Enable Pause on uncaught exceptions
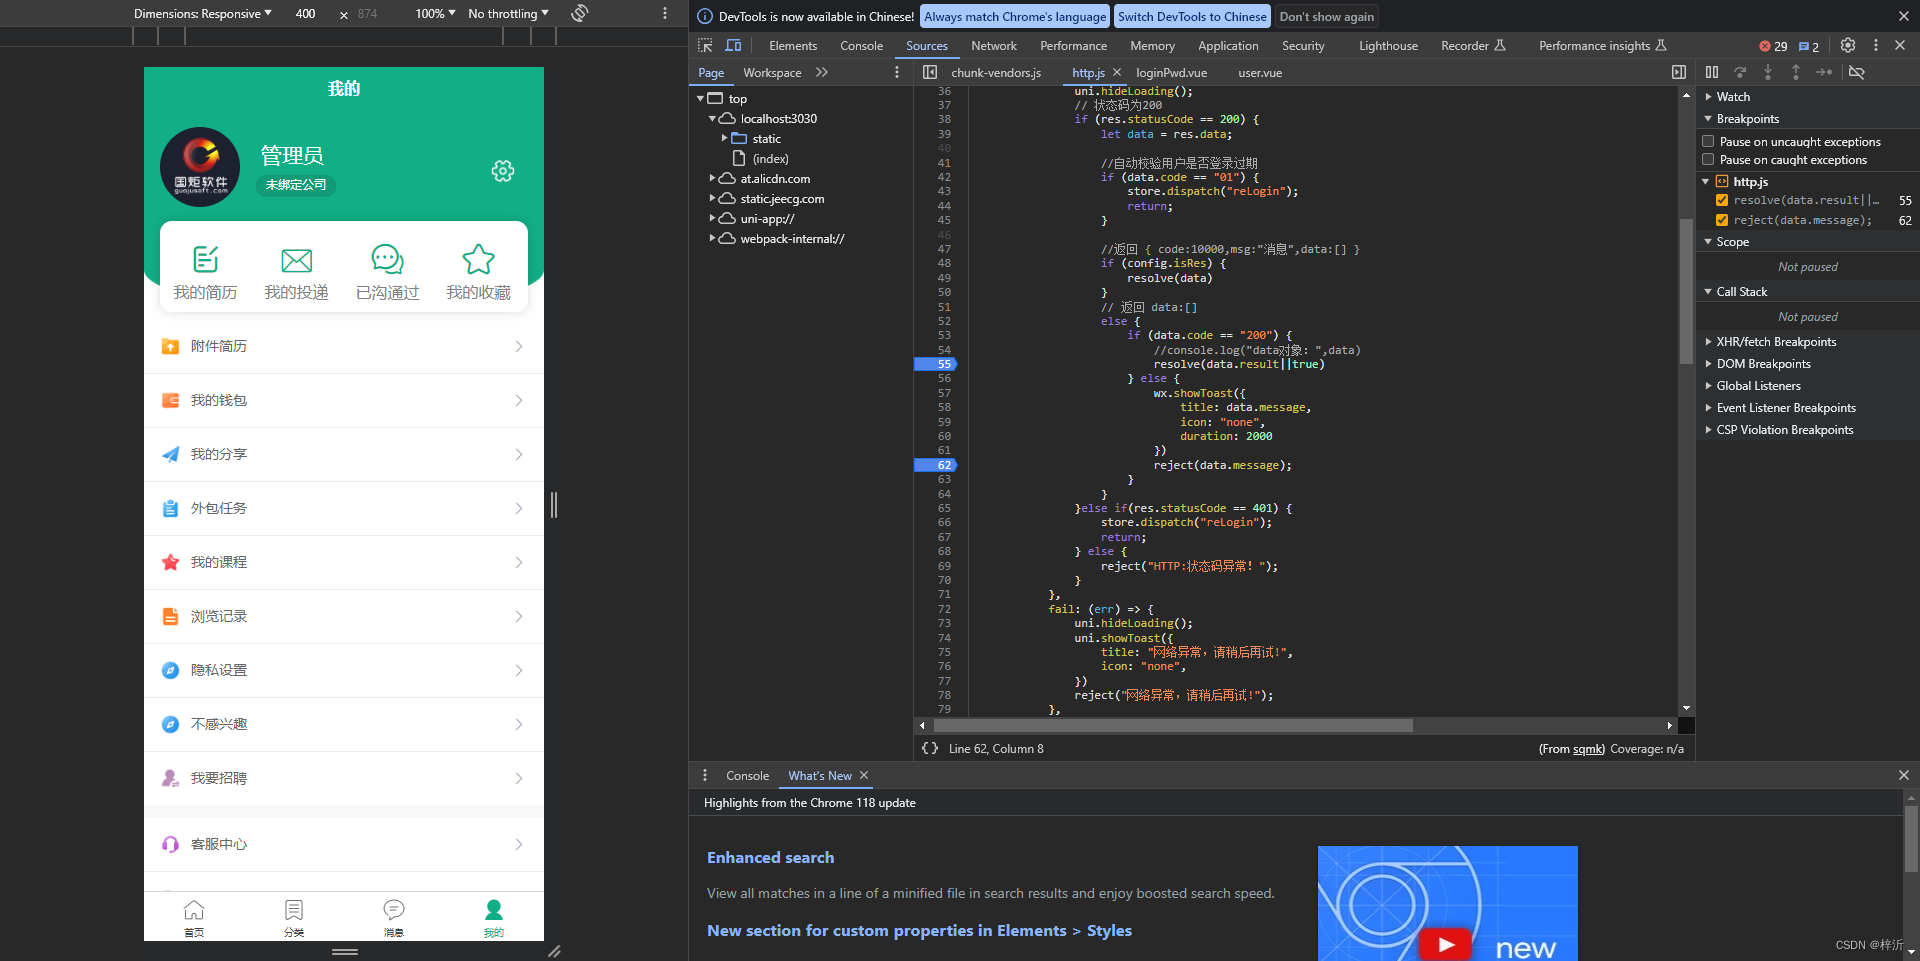Screen dimensions: 1920x961 tap(1708, 141)
